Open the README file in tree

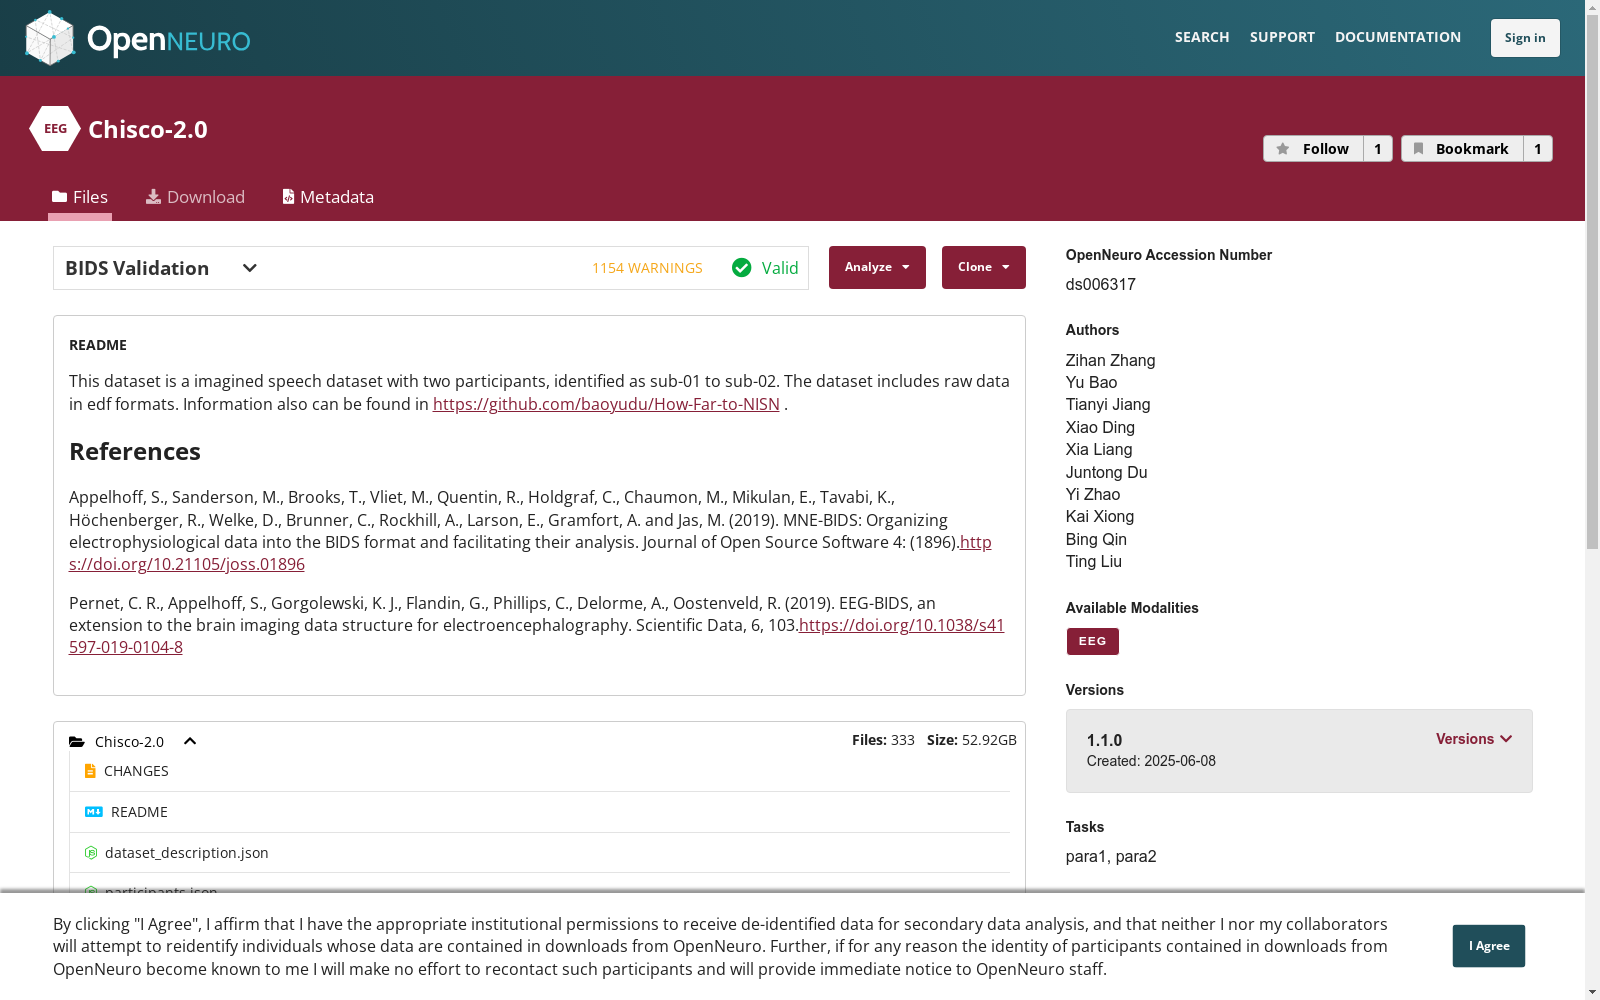click(x=139, y=812)
